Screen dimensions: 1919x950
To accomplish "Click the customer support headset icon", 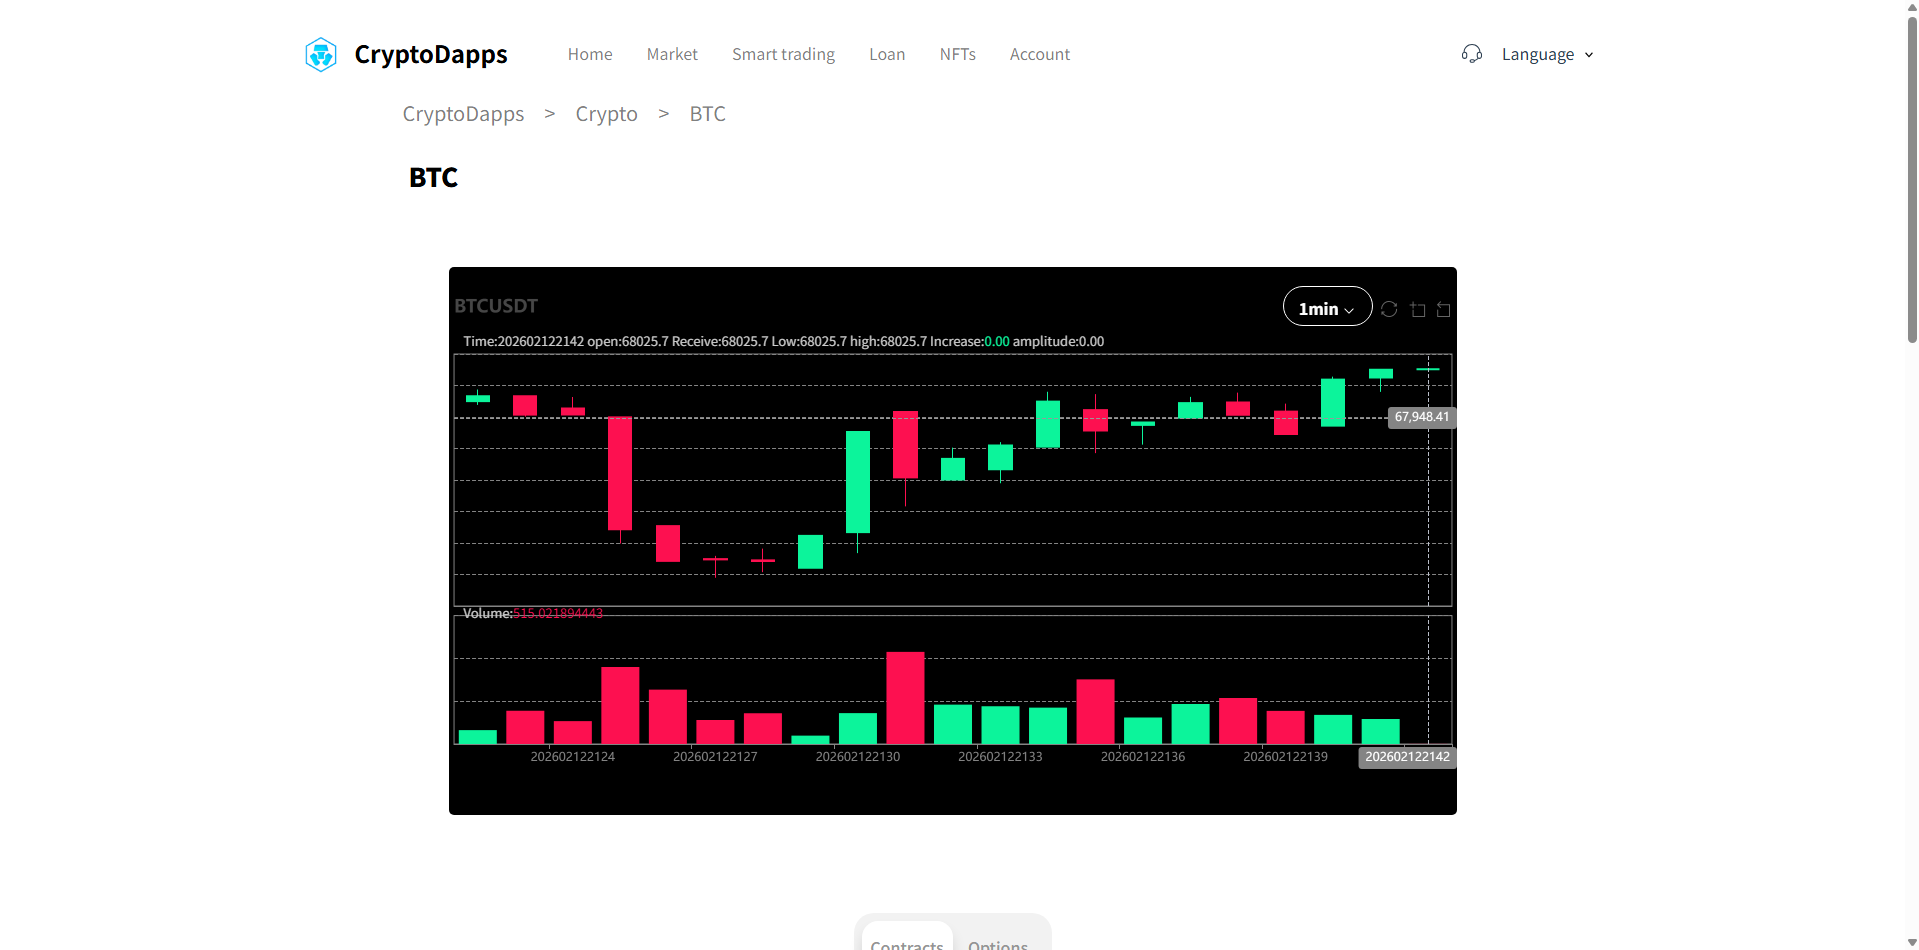I will click(1471, 54).
